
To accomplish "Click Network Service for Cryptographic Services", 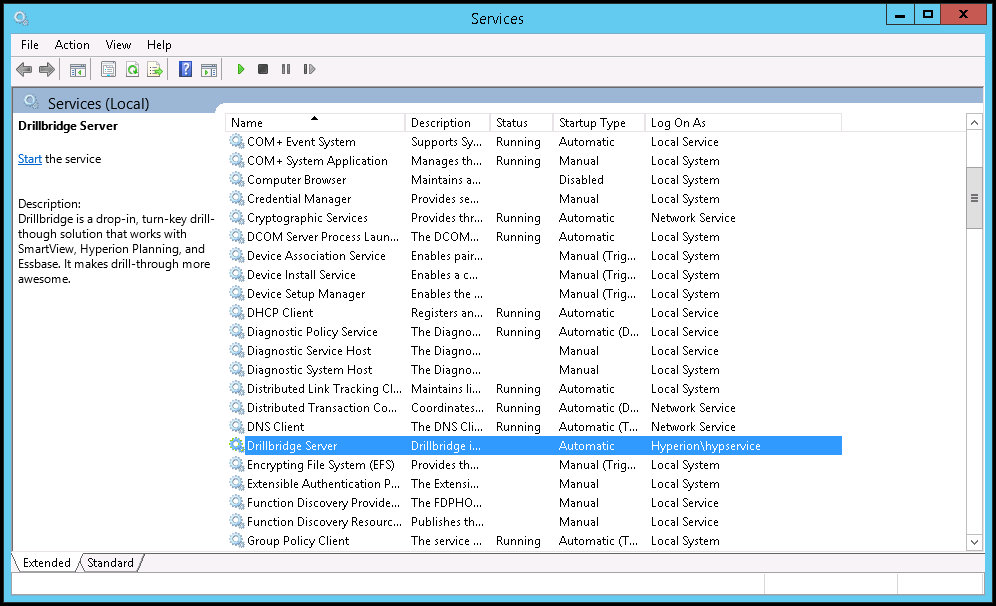I will tap(693, 218).
